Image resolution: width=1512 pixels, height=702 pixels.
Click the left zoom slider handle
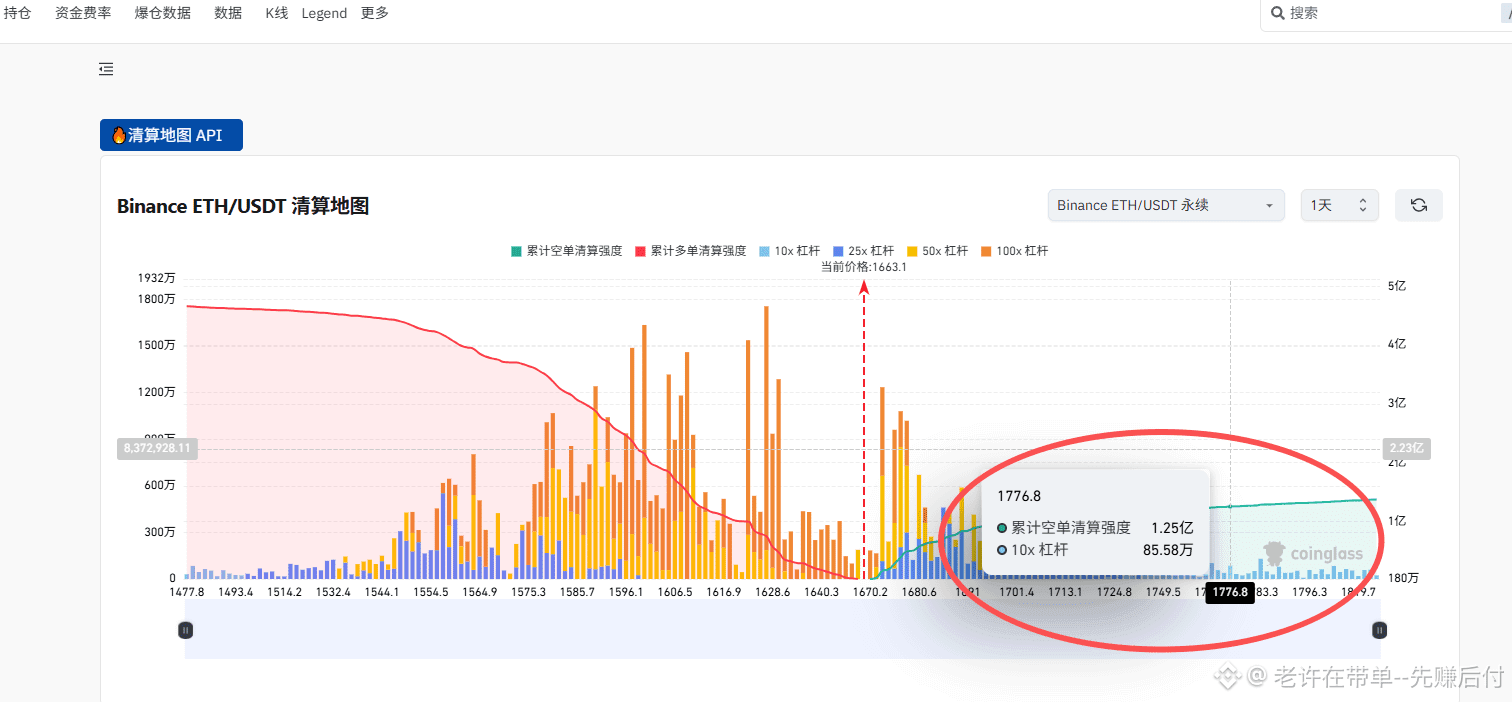[185, 630]
